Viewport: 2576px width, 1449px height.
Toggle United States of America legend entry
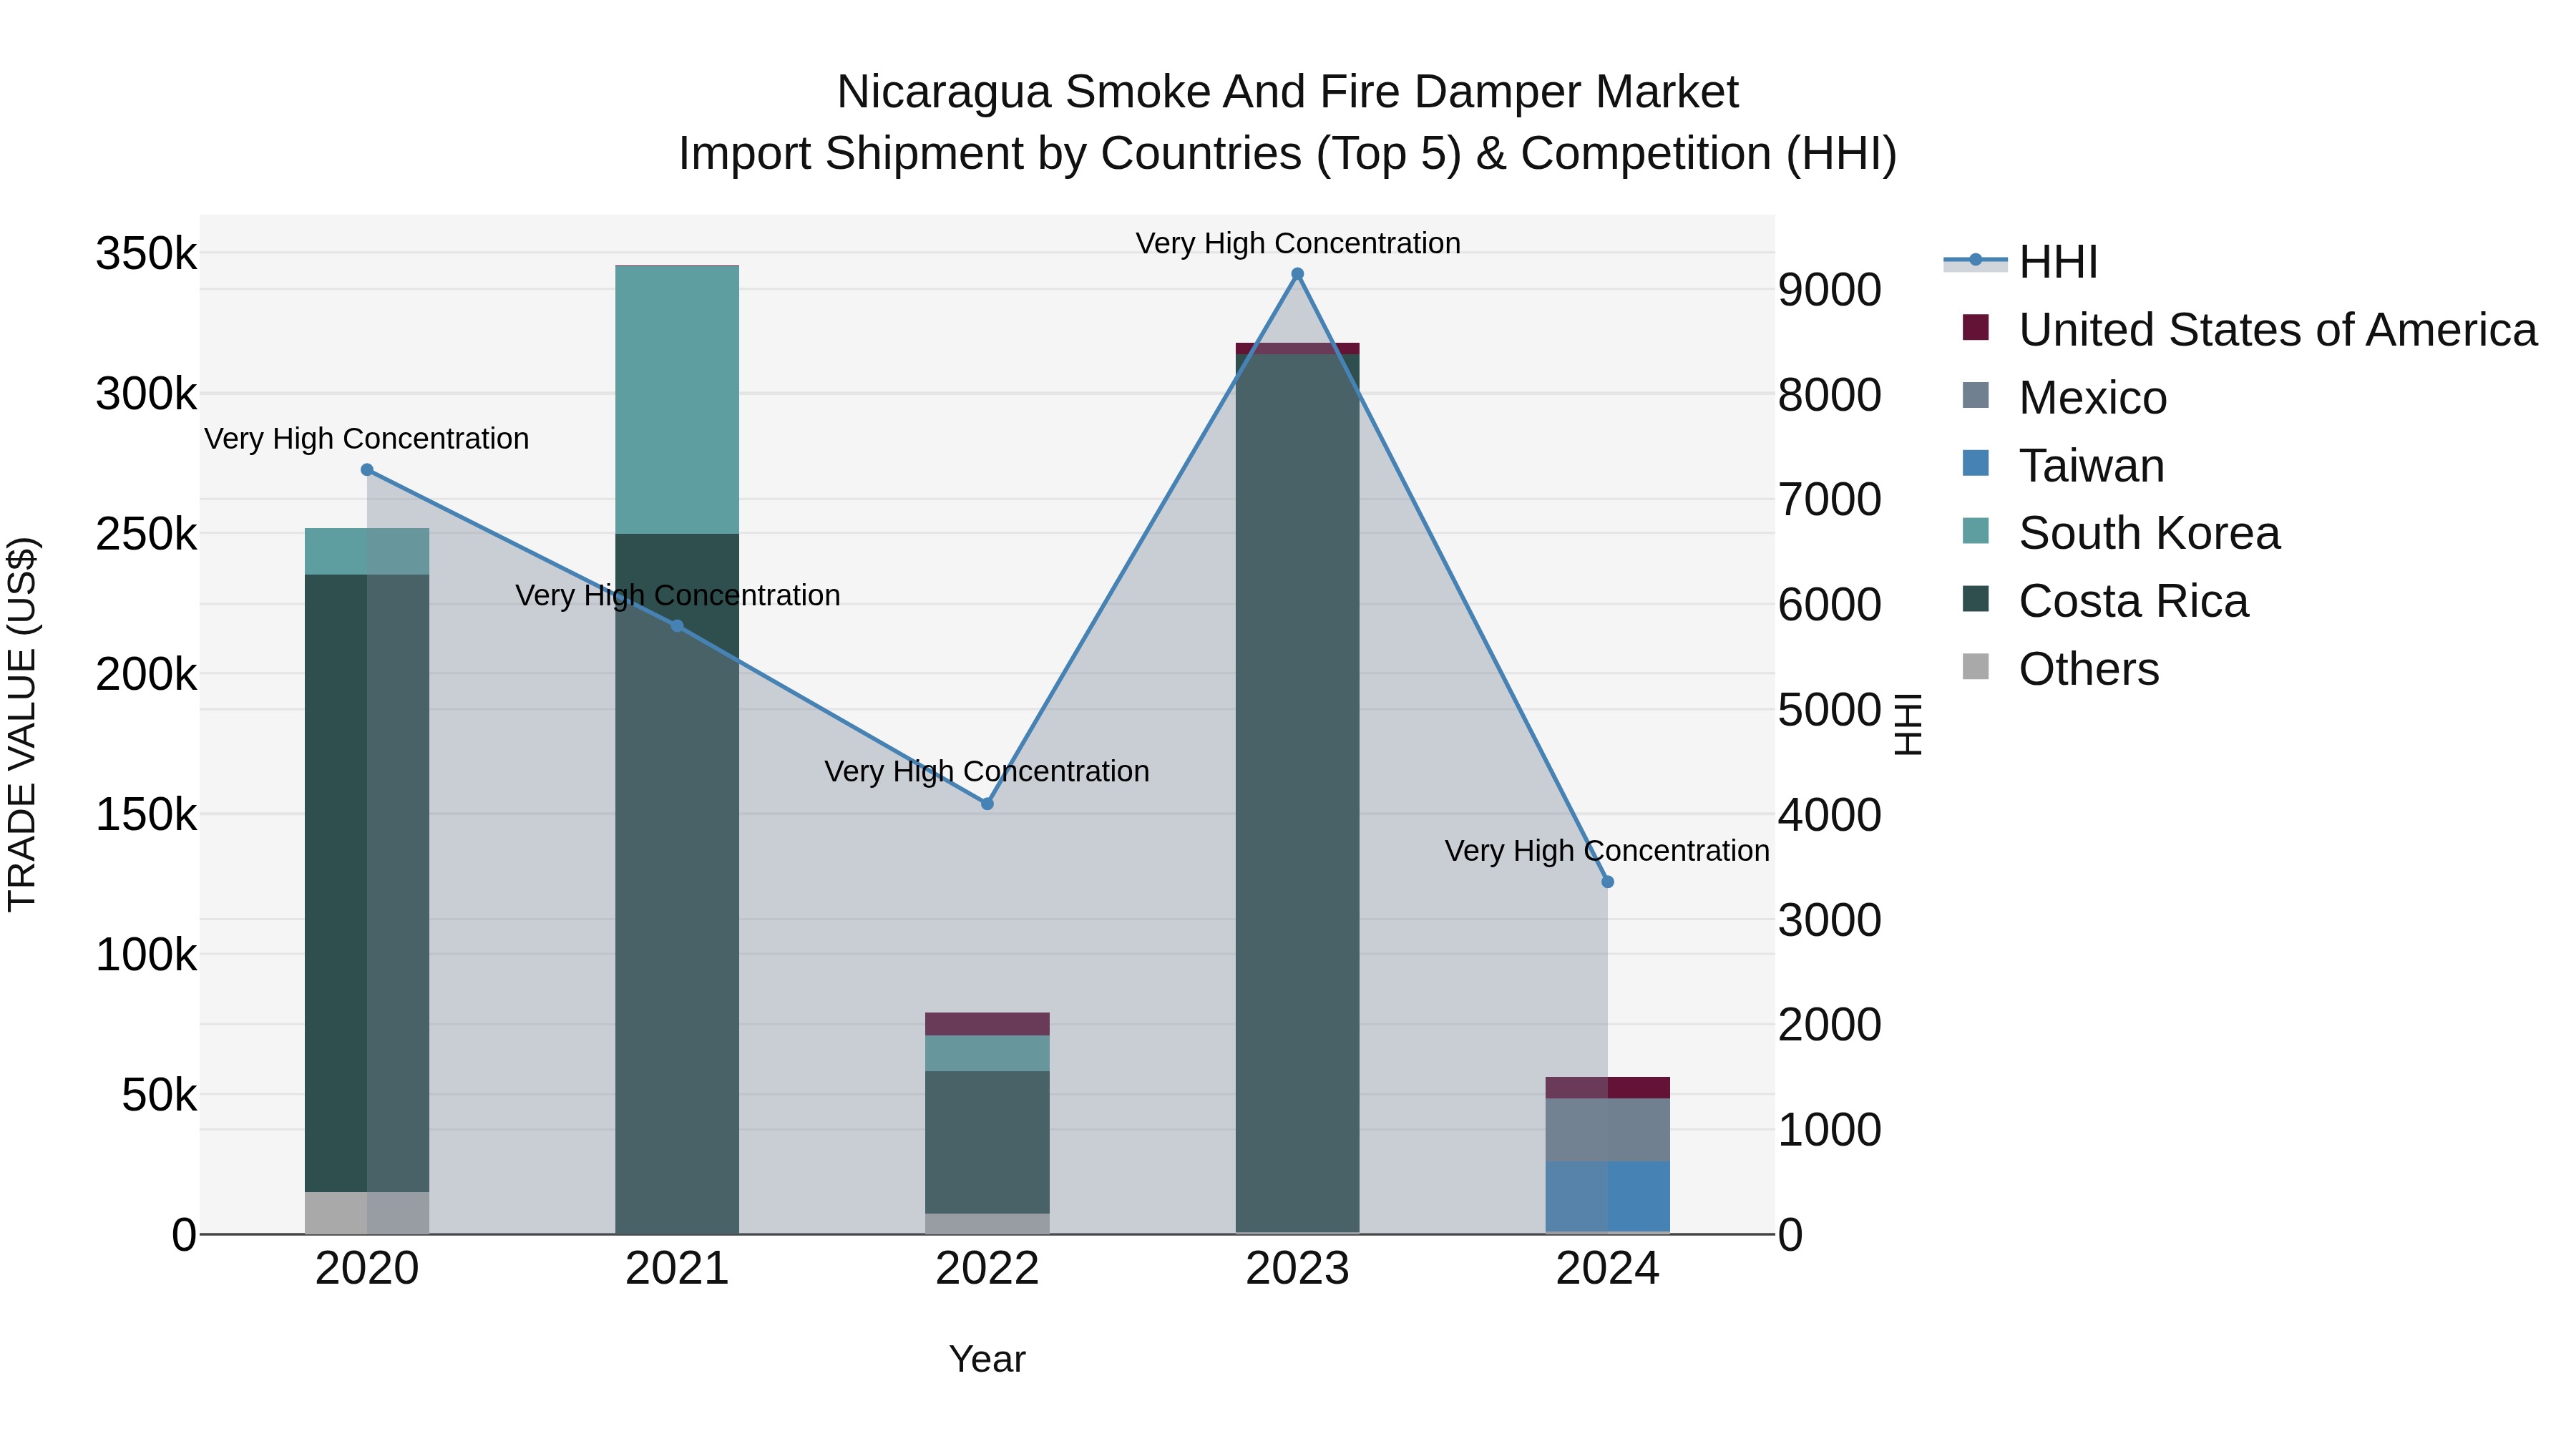tap(2249, 330)
